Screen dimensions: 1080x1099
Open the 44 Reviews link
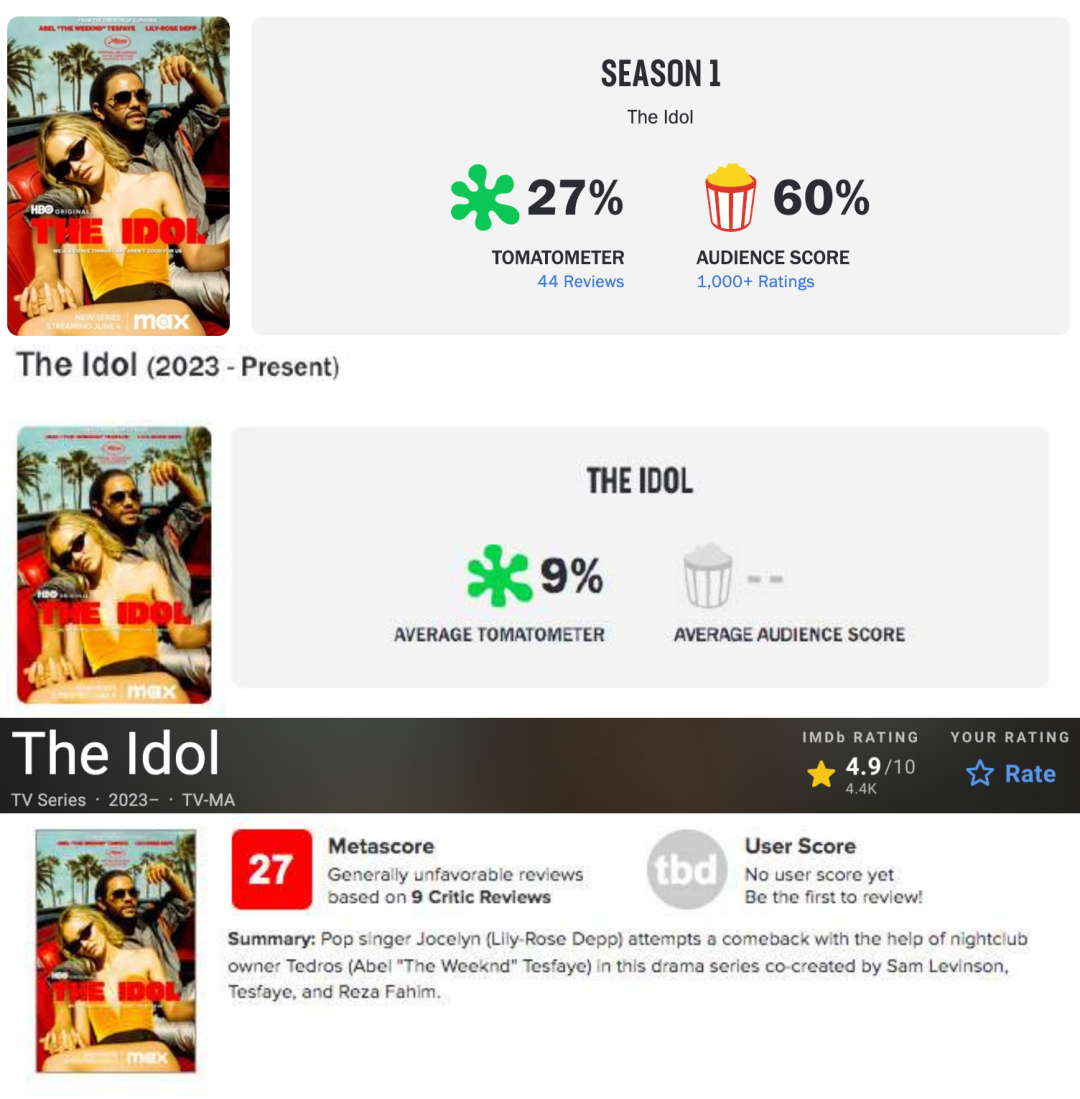coord(580,282)
